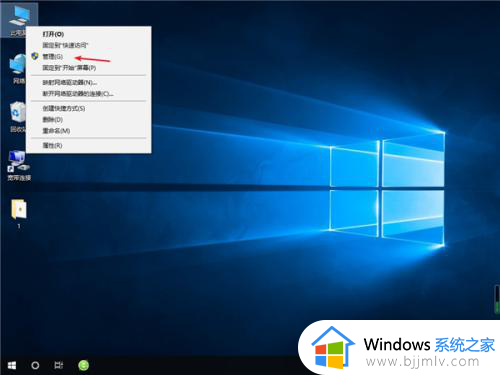Open the green browser icon on taskbar
Screen dimensions: 500x375
click(84, 366)
